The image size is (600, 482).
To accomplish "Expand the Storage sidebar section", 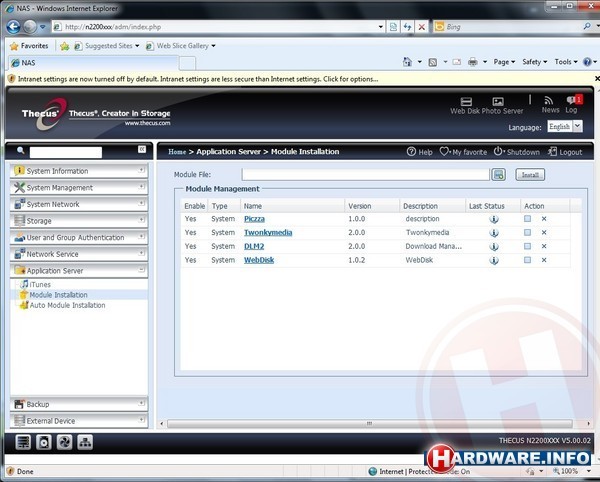I will 79,221.
